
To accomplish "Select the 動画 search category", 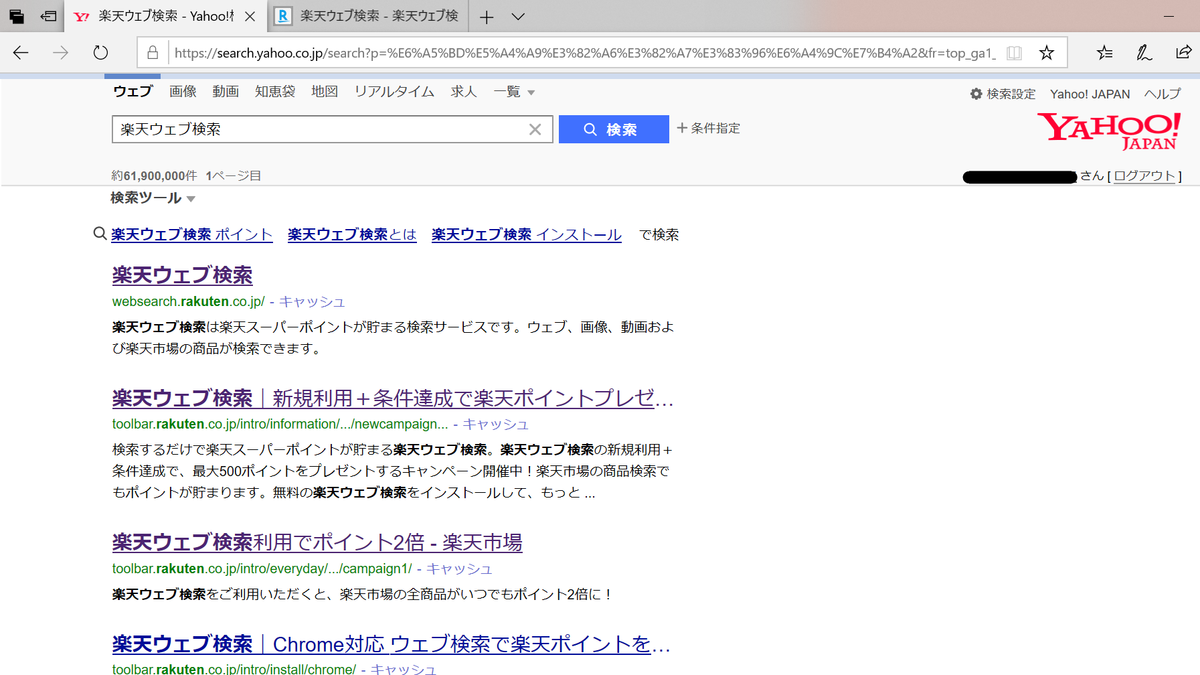I will click(x=226, y=92).
